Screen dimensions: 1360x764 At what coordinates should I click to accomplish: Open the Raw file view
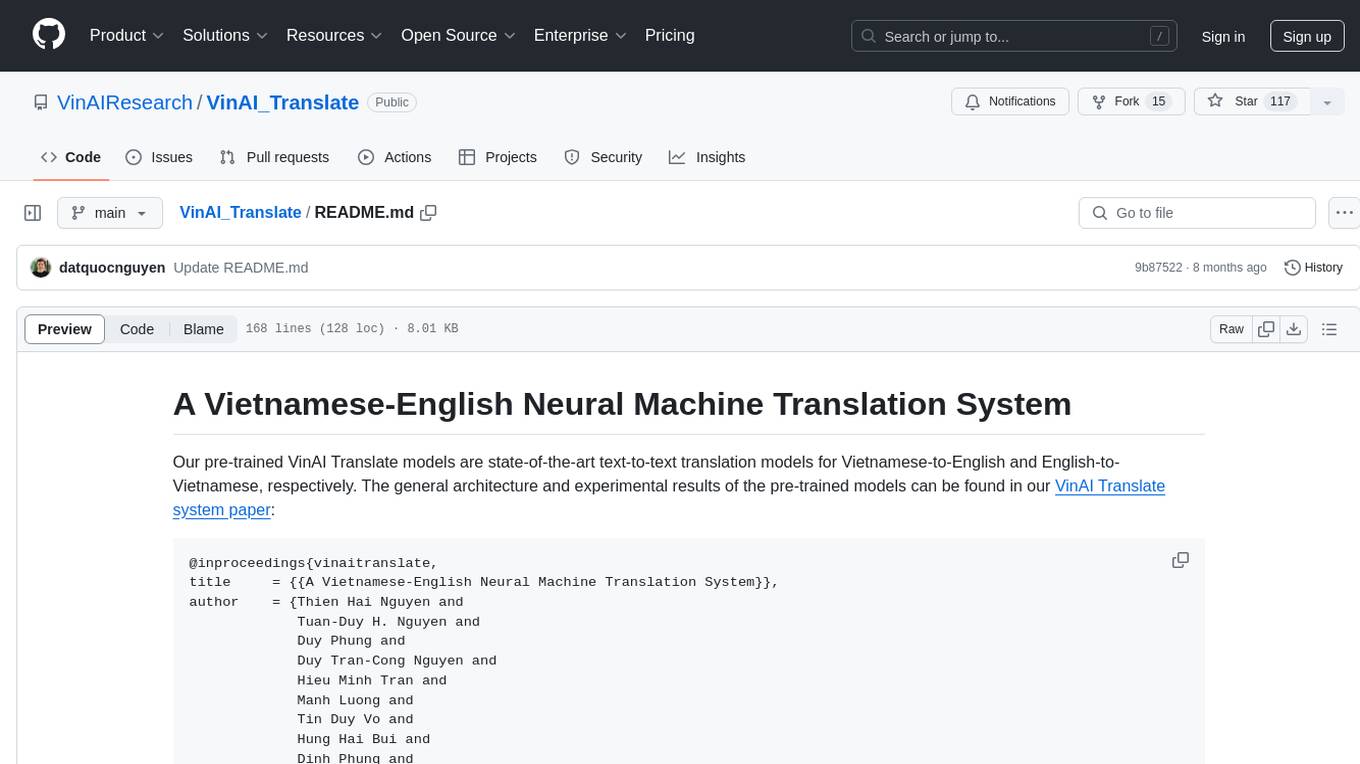pyautogui.click(x=1231, y=329)
